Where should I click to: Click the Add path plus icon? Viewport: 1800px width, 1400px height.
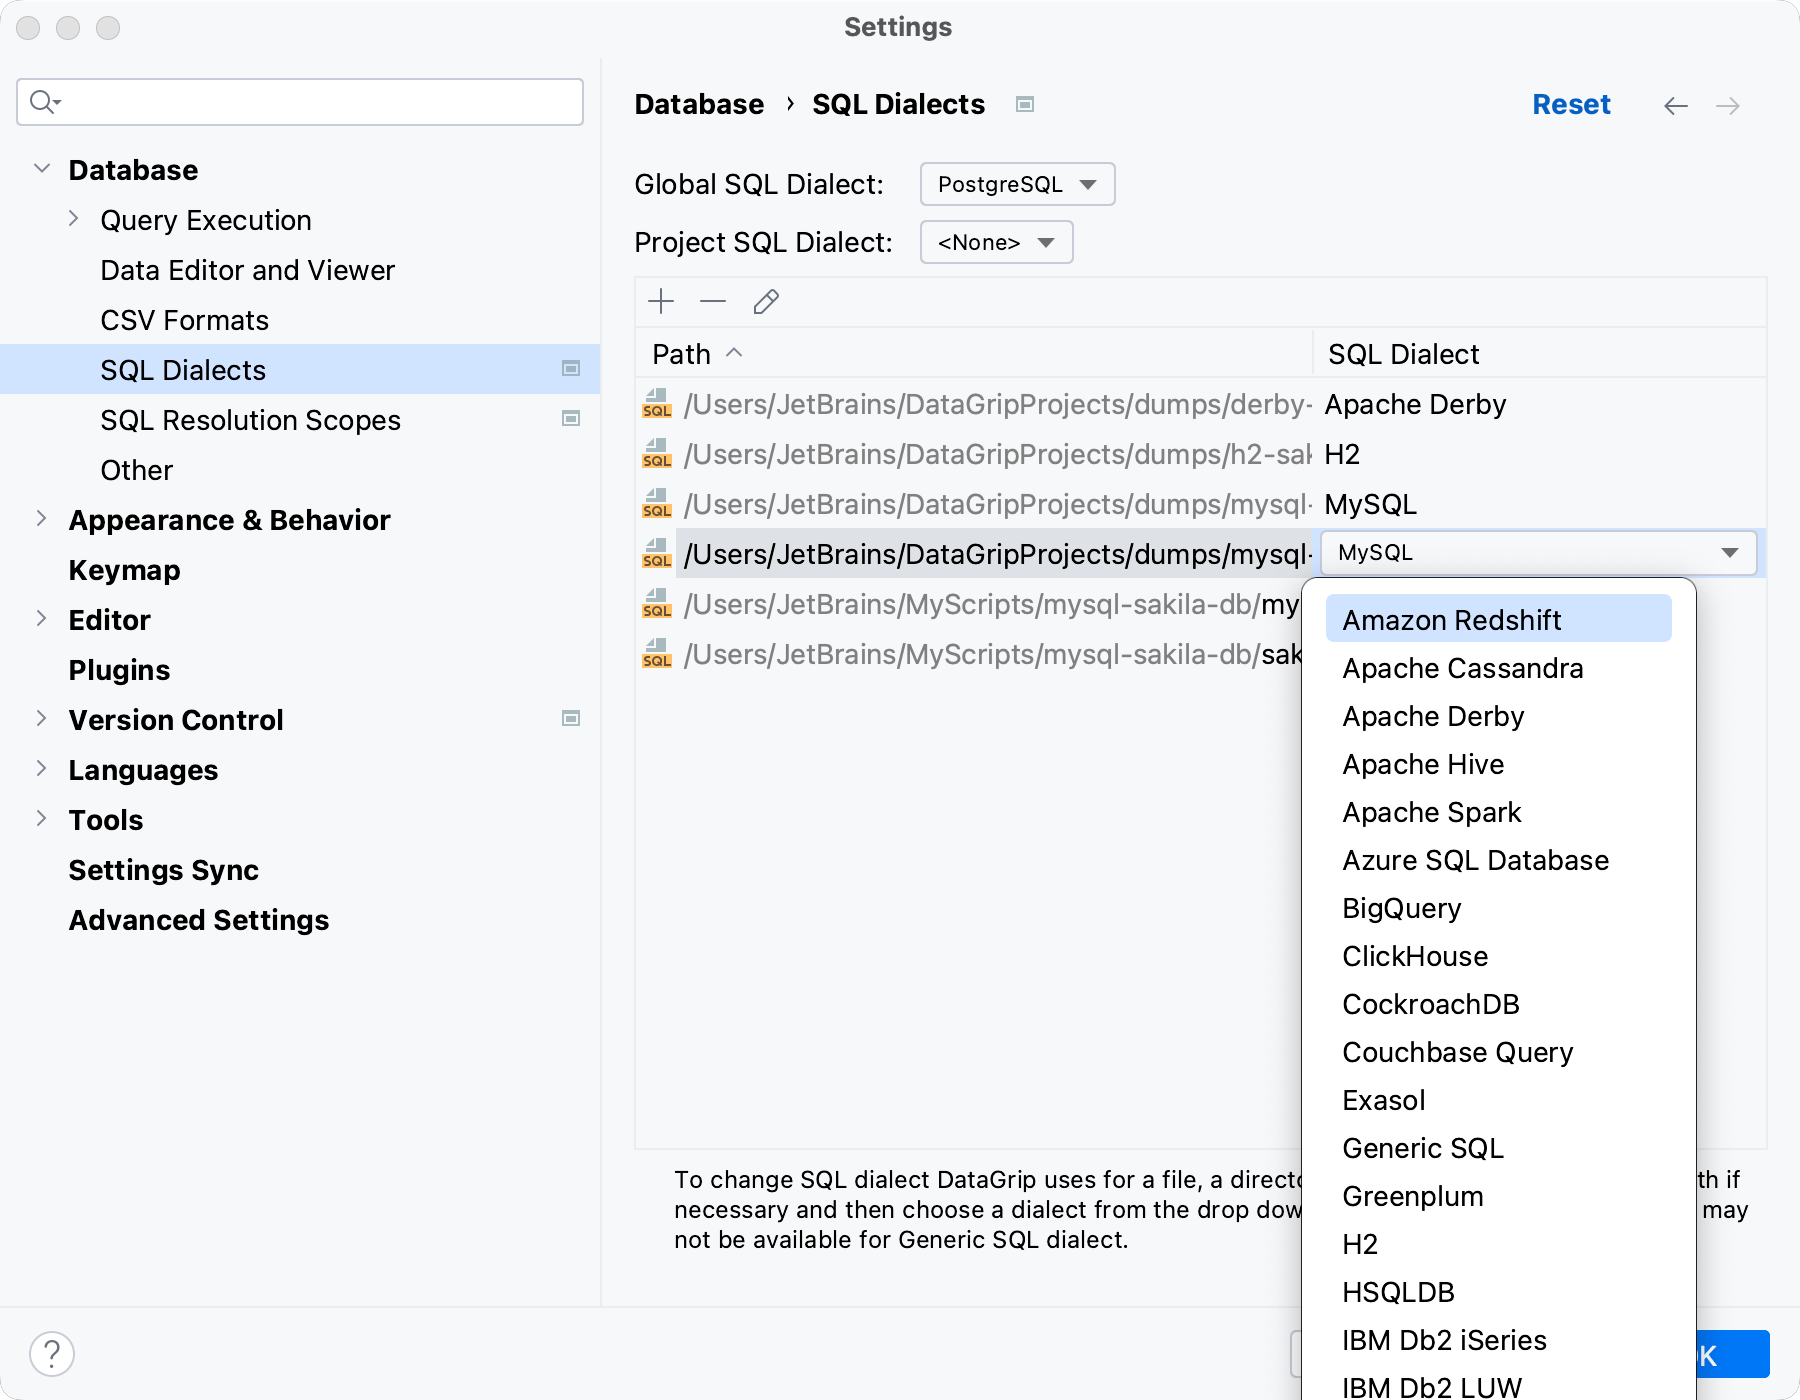tap(661, 302)
